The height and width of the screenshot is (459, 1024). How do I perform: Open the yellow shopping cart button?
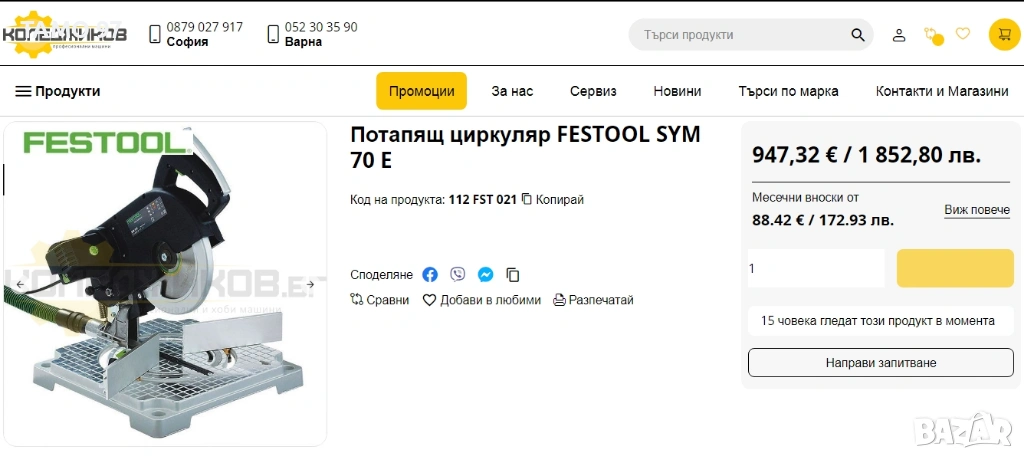[1004, 35]
